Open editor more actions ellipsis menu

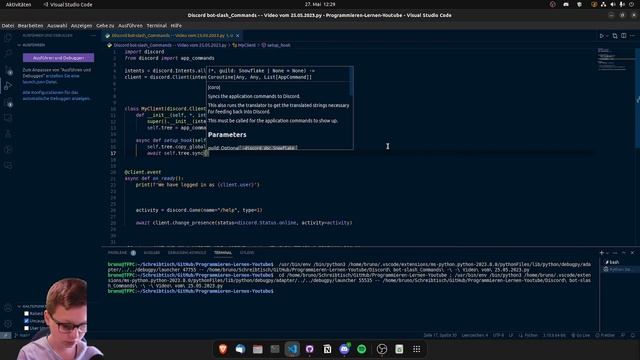632,36
